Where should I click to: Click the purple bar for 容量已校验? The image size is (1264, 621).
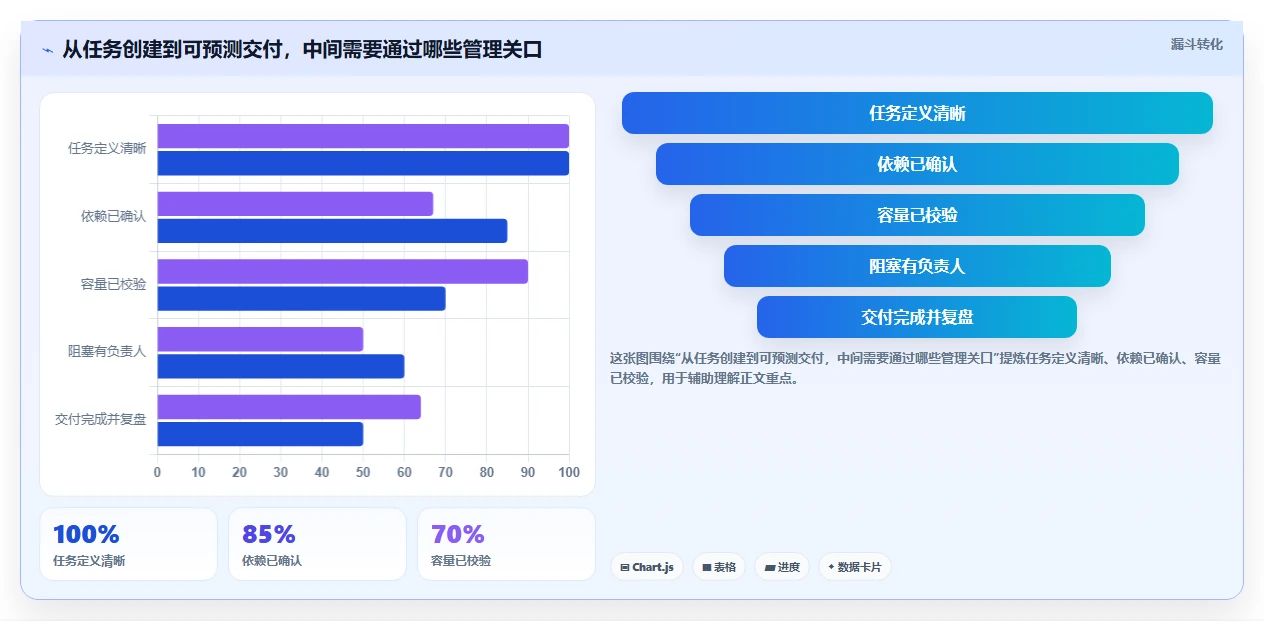(343, 271)
